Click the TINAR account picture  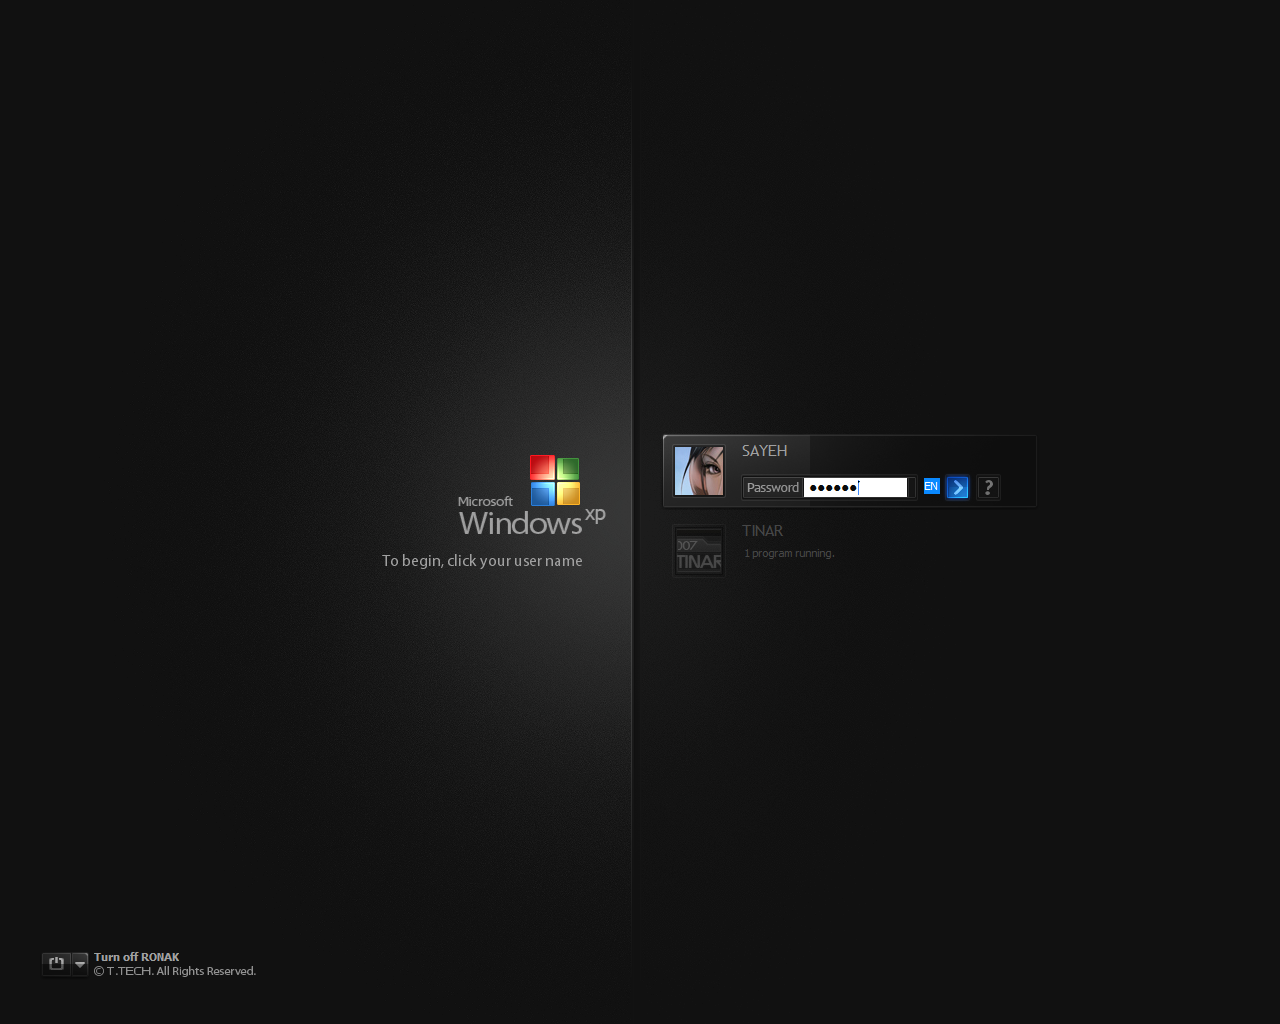coord(699,551)
